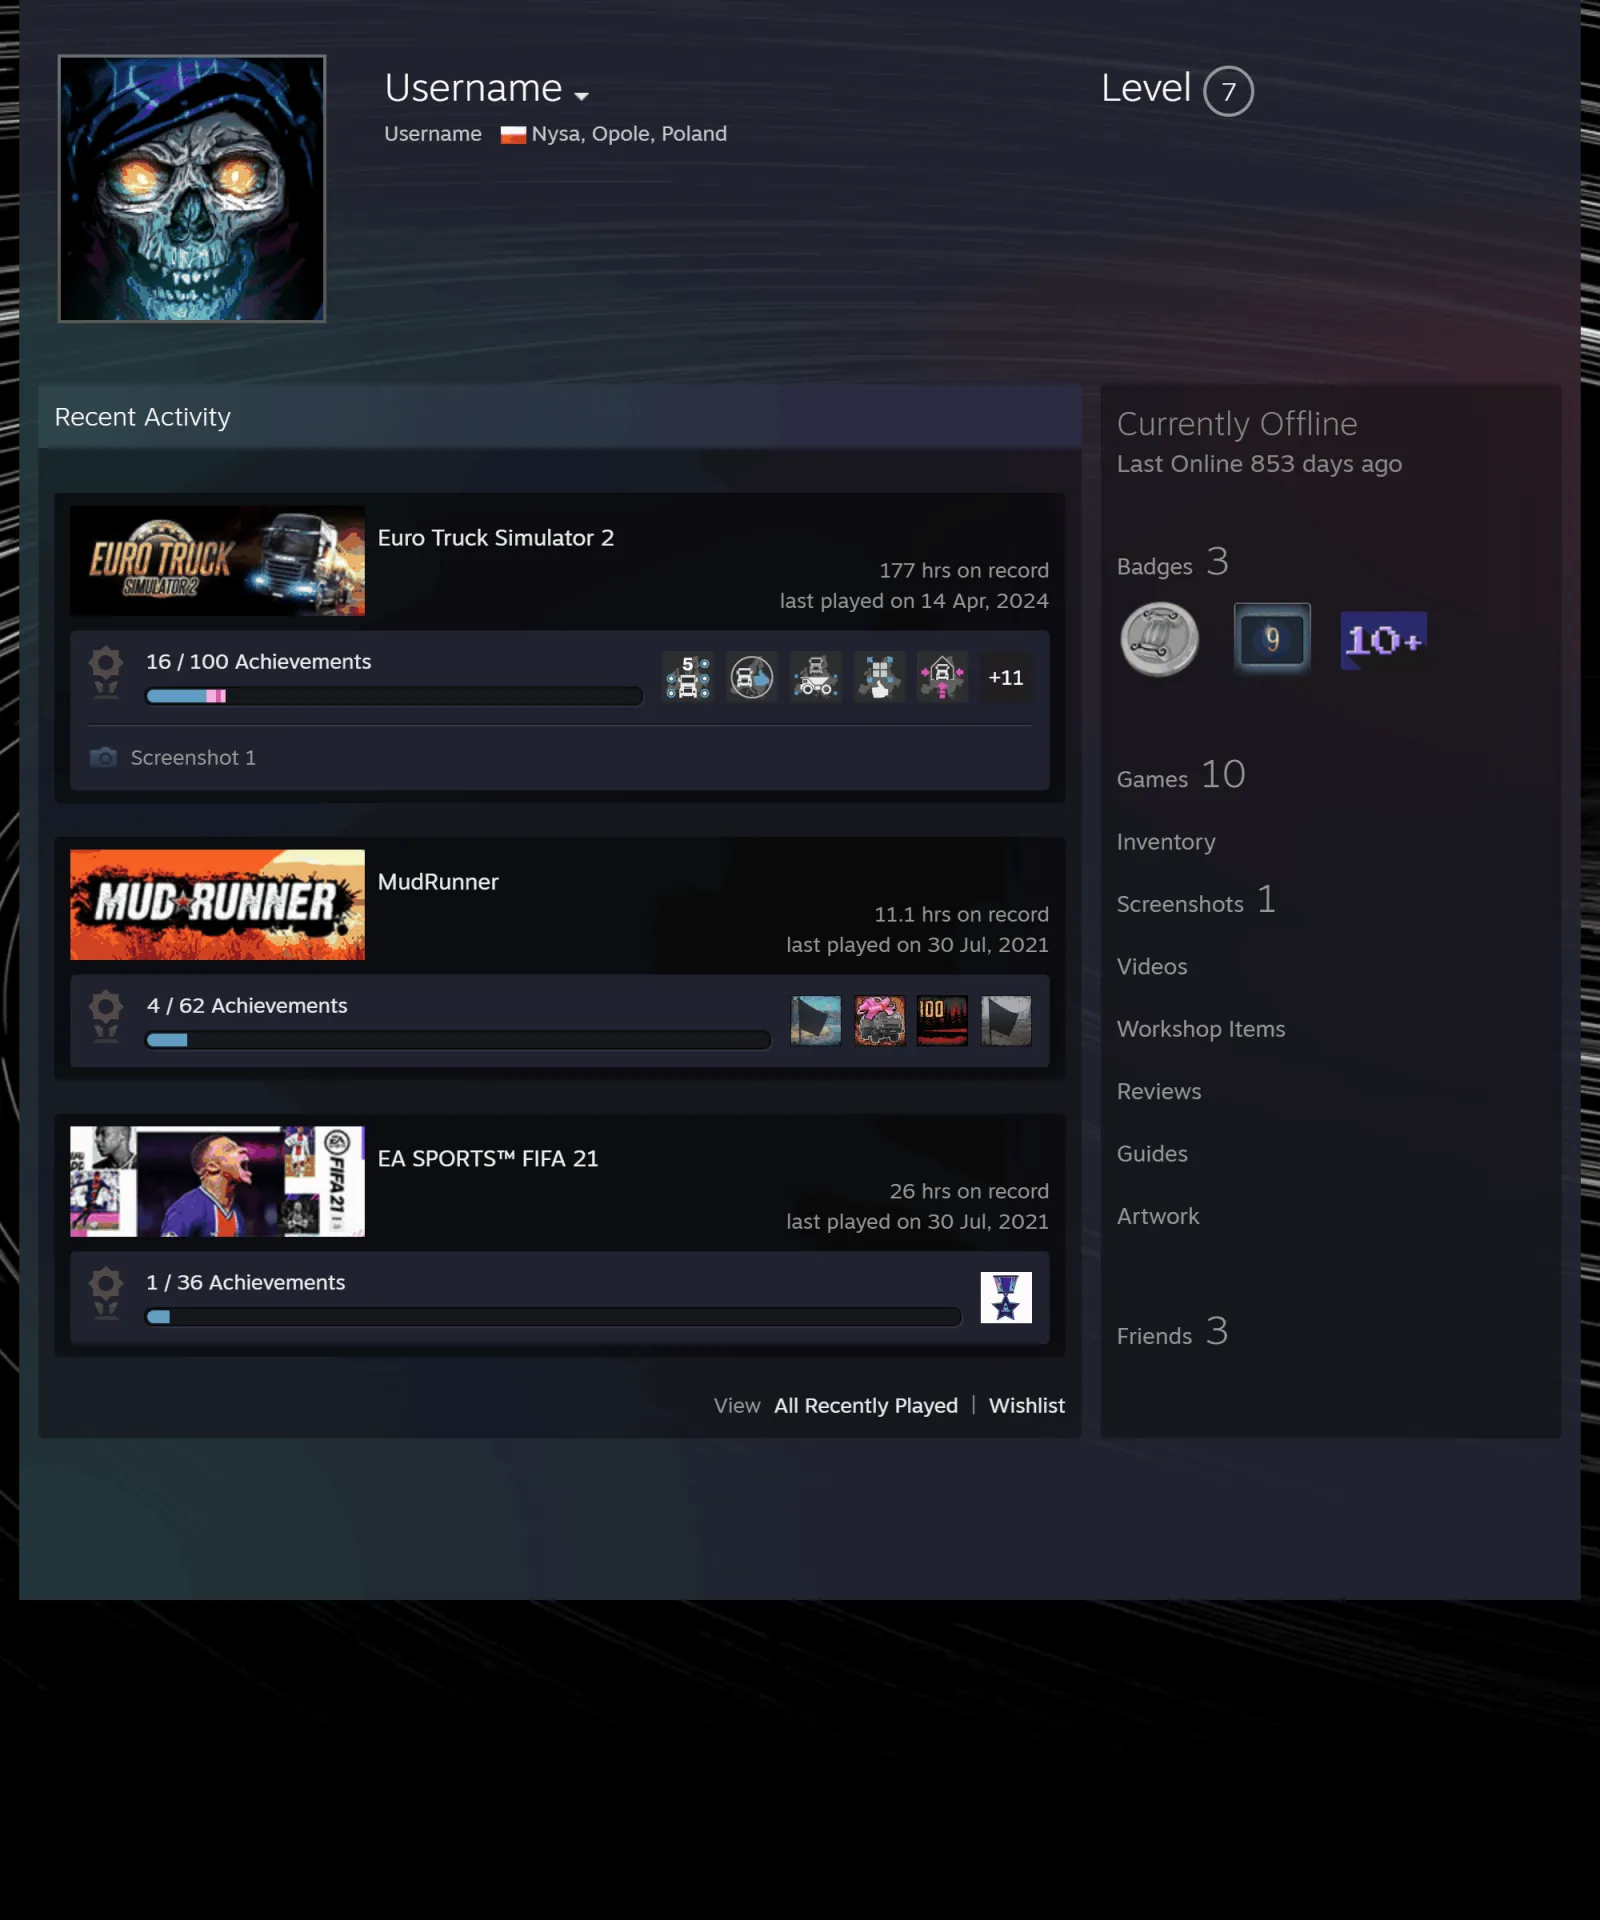Open 1 / 36 Achievements for FIFA 21
The image size is (1600, 1920).
[x=246, y=1282]
